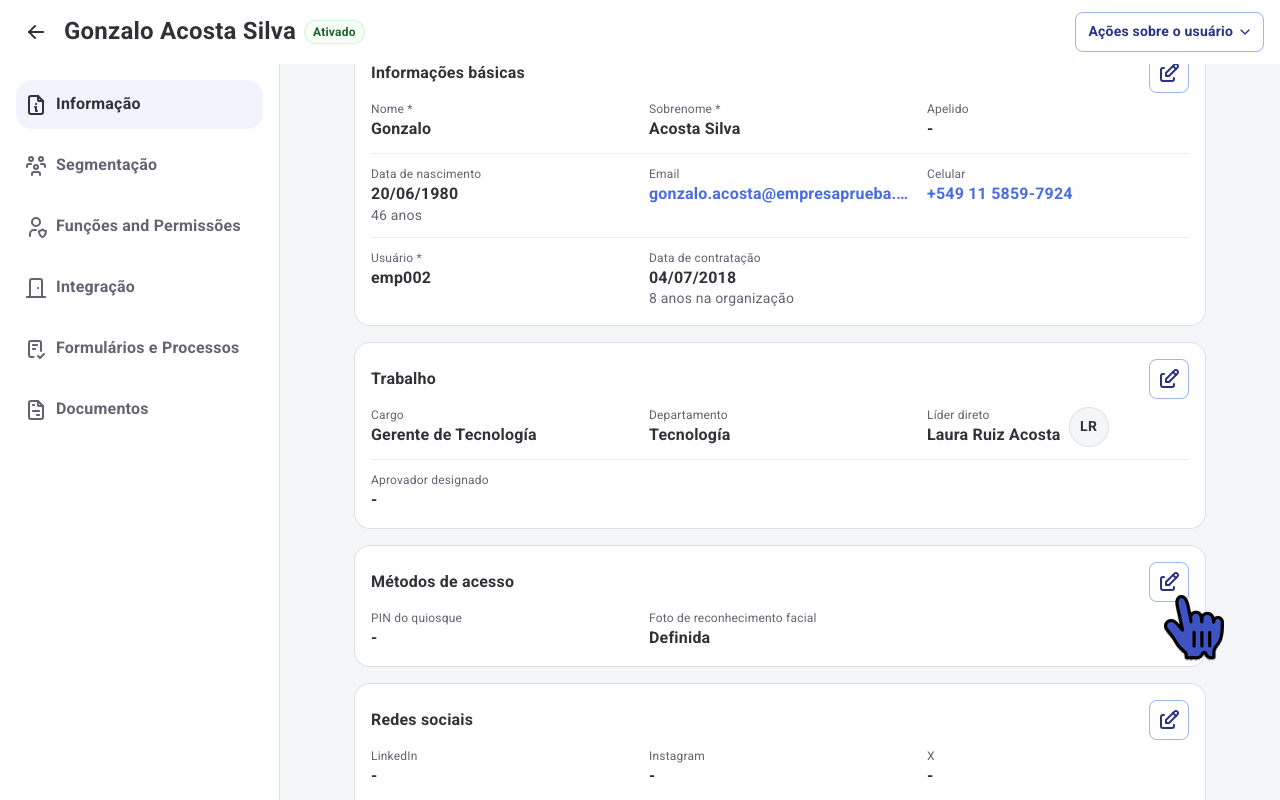This screenshot has height=800, width=1280.
Task: Open Funções and Permissões tab
Action: (139, 226)
